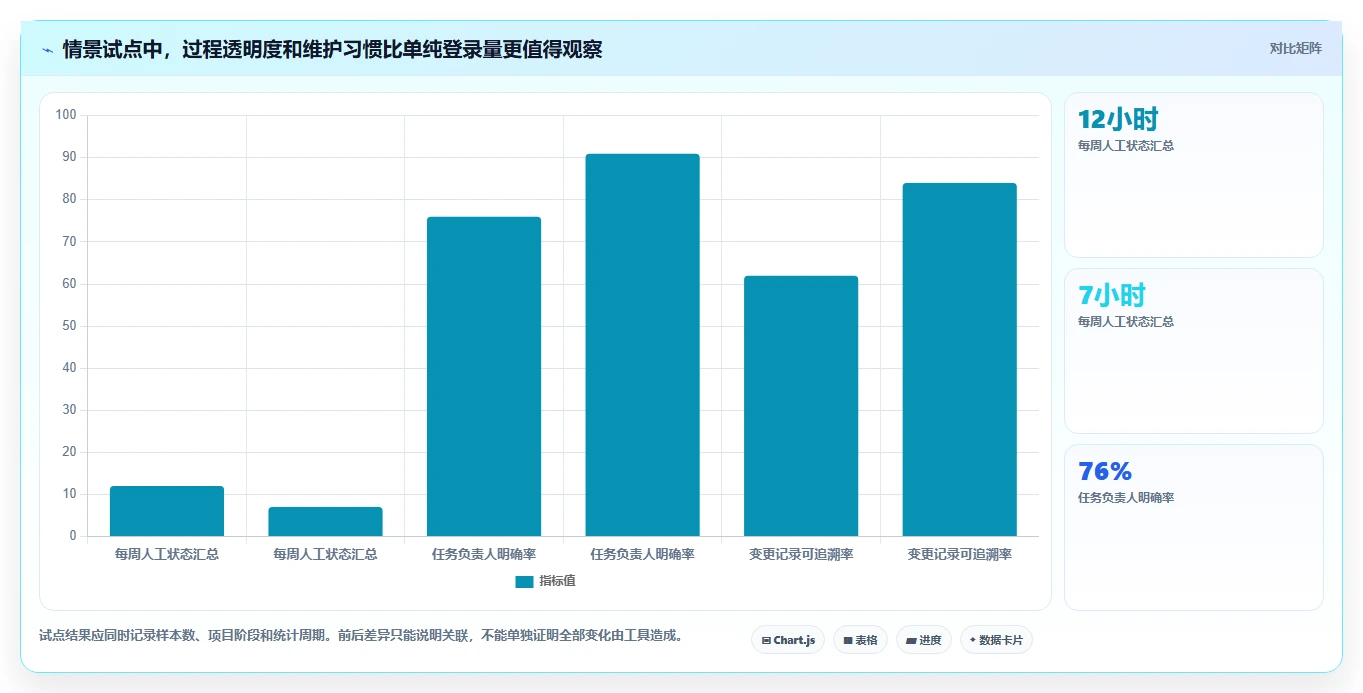The image size is (1363, 693).
Task: Click y-axis tick label 70
Action: (x=70, y=242)
